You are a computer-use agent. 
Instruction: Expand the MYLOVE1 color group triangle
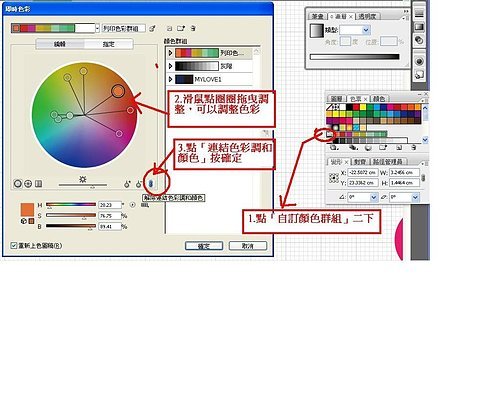click(x=170, y=79)
